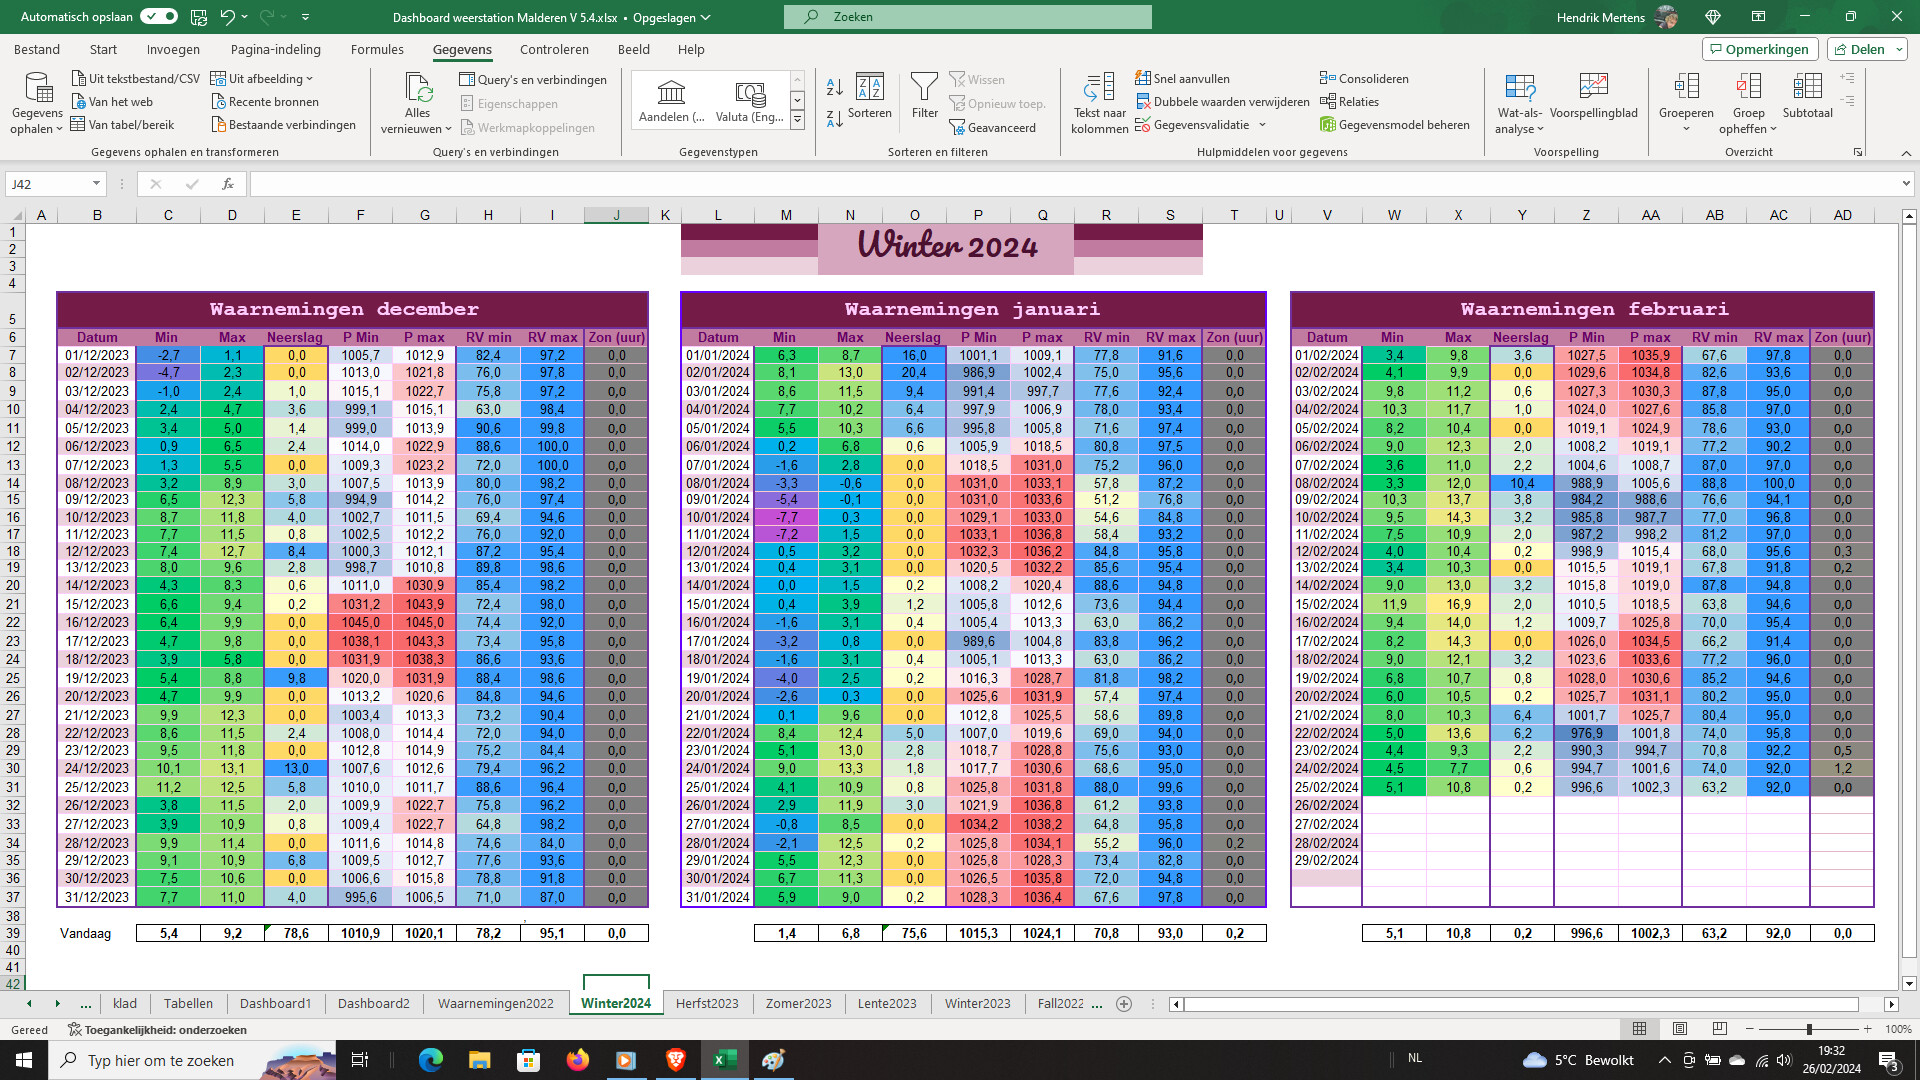Click the Opmerkingen button
This screenshot has height=1080, width=1920.
click(1759, 49)
